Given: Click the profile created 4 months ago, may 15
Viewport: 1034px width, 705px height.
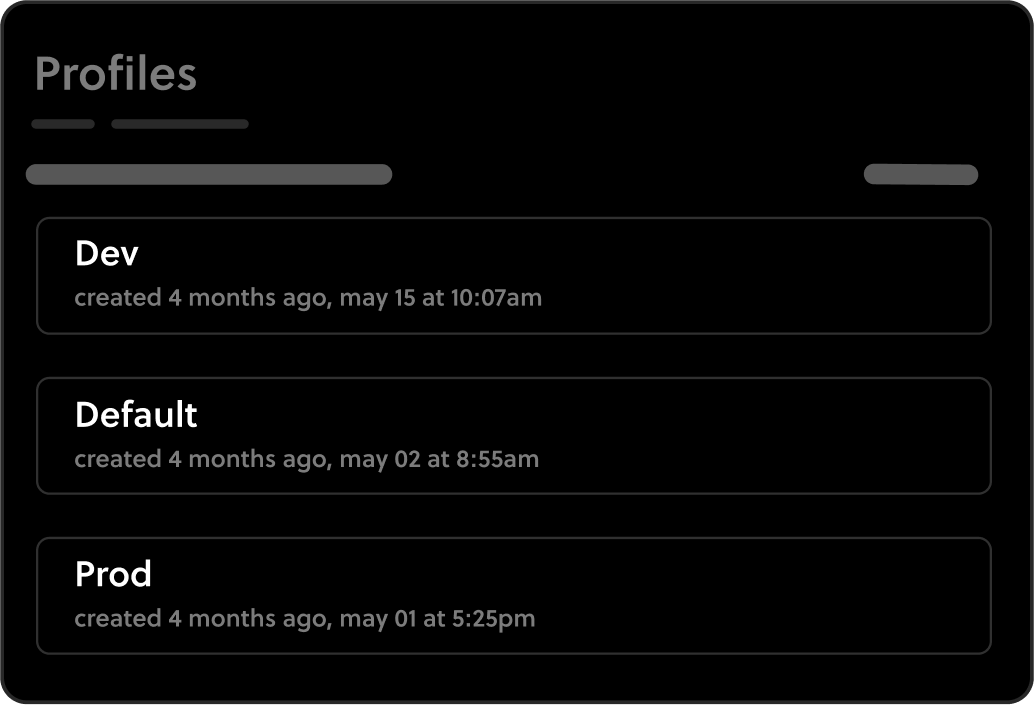Looking at the screenshot, I should (514, 275).
